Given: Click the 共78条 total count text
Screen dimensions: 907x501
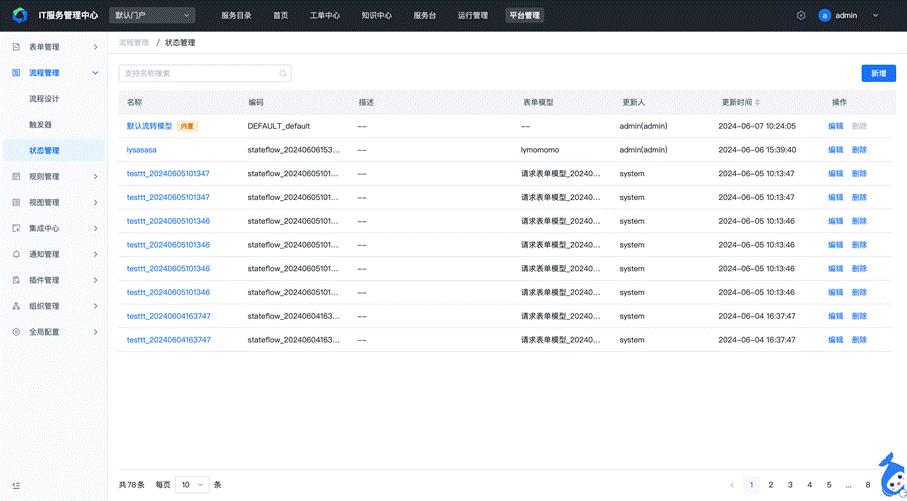Looking at the screenshot, I should coord(132,485).
